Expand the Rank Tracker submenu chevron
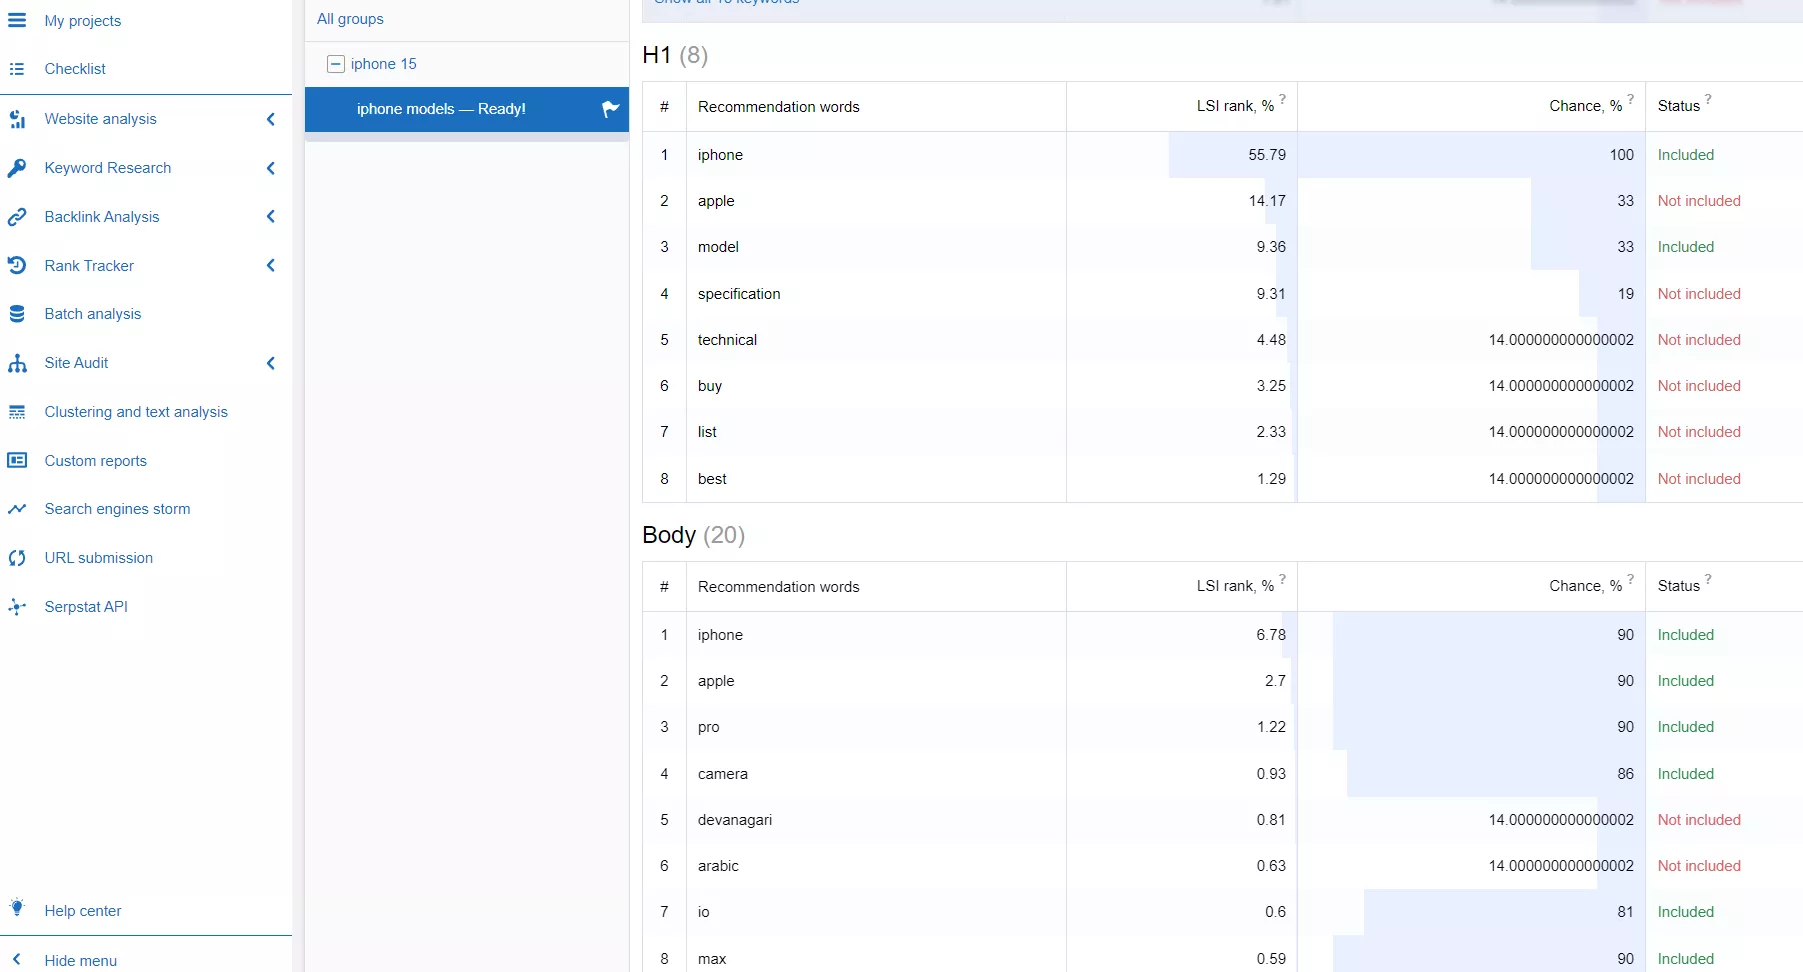 (x=271, y=265)
